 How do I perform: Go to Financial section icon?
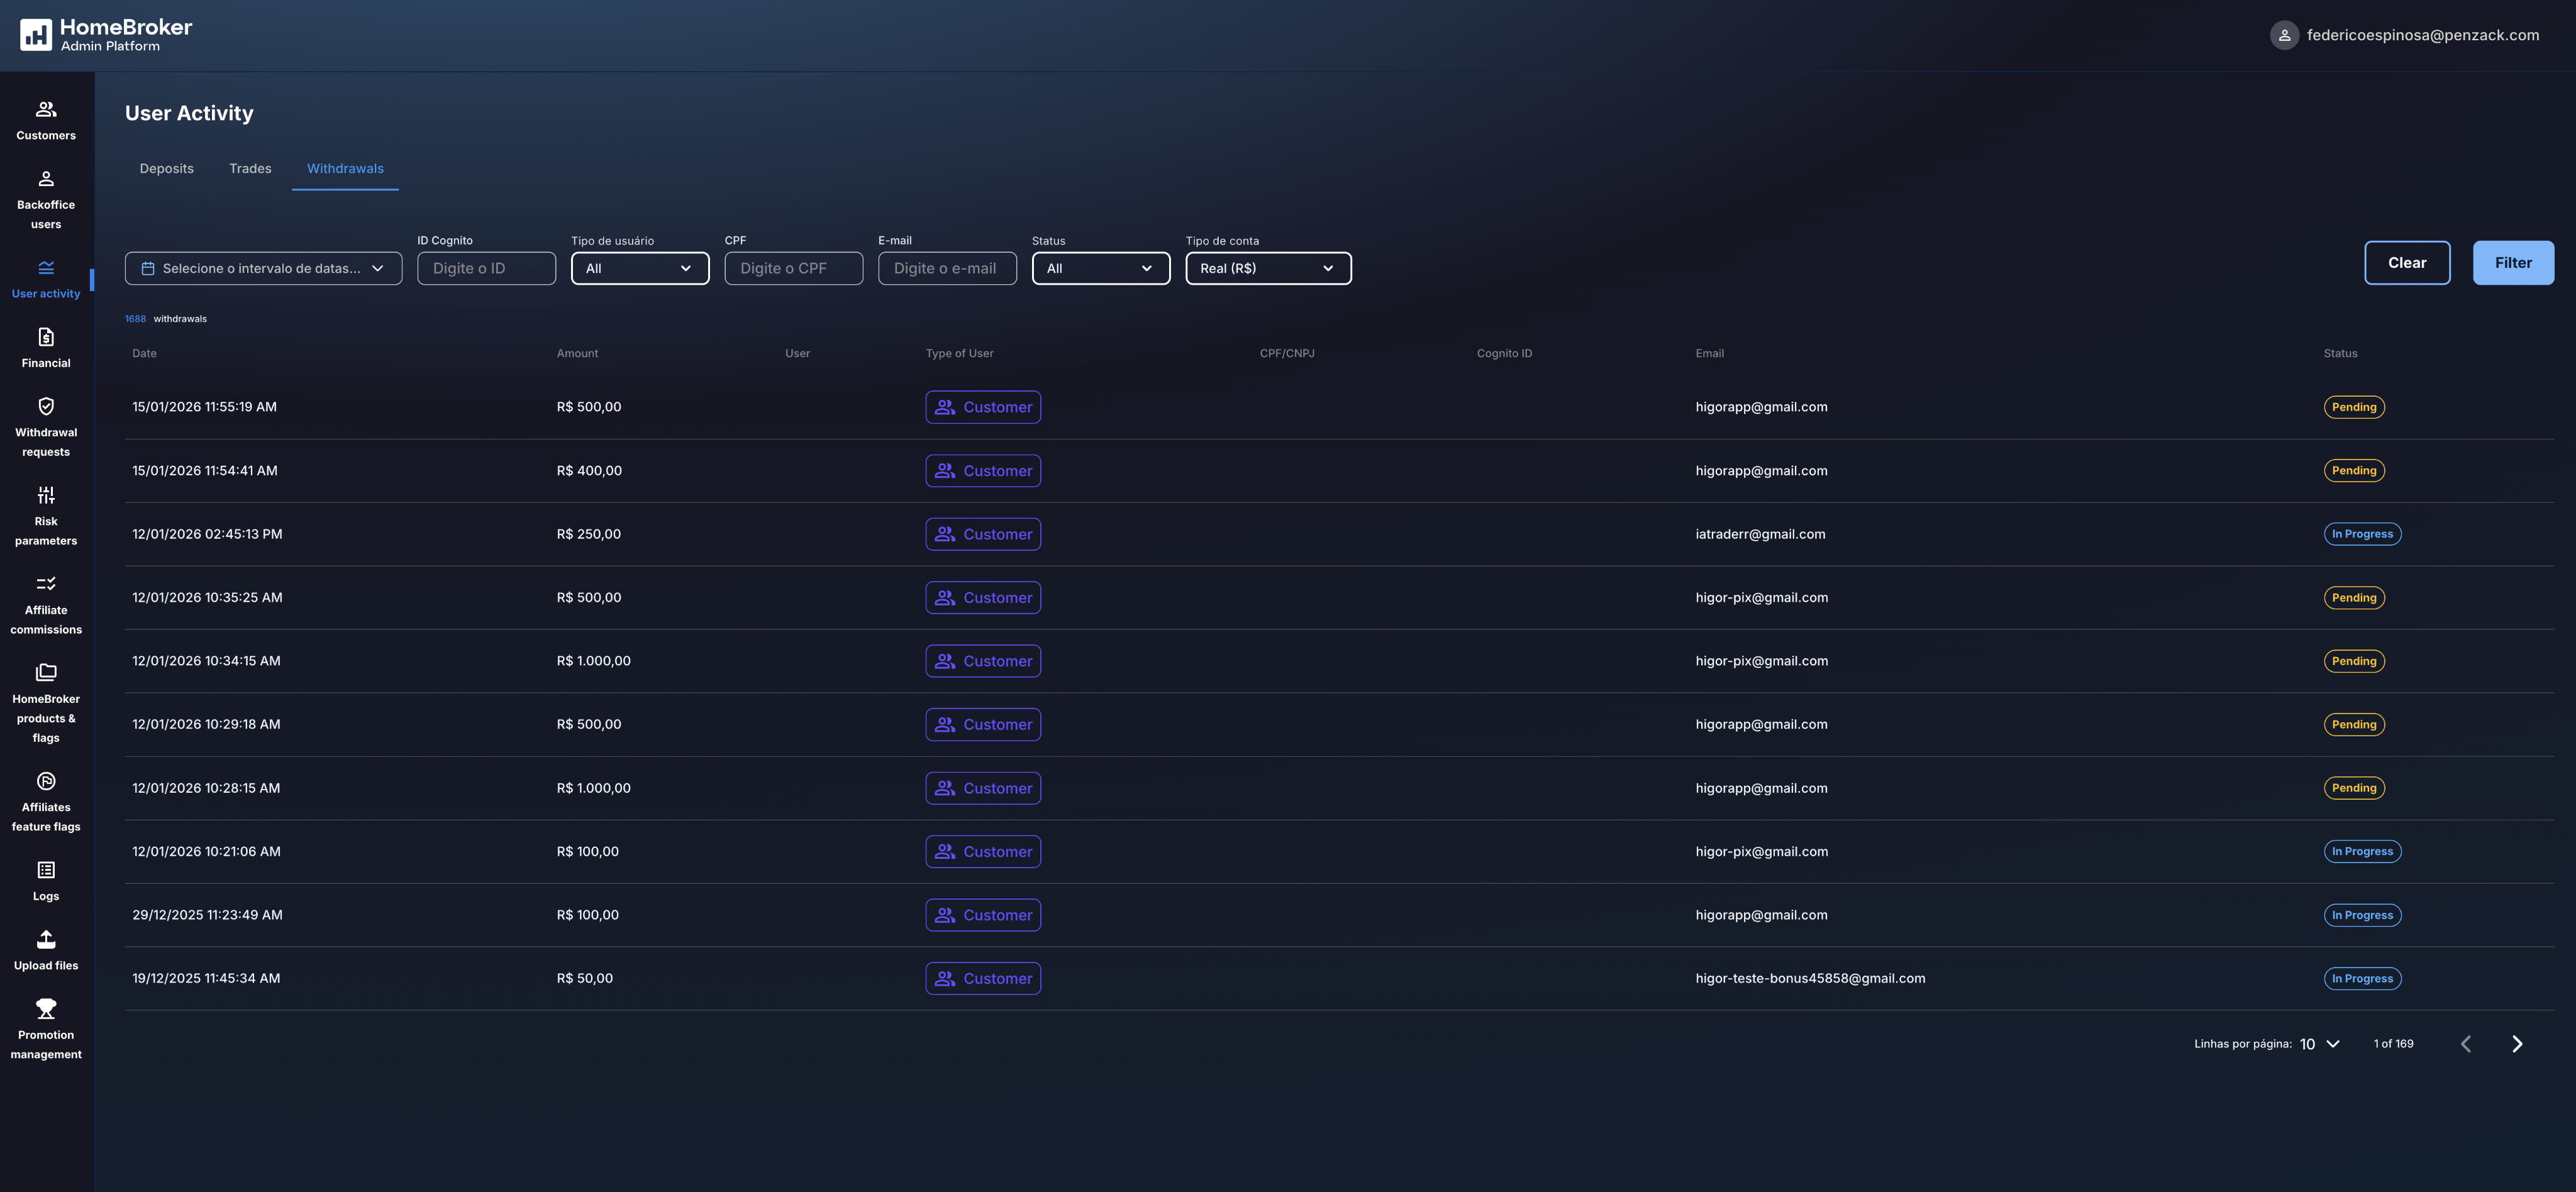point(46,337)
